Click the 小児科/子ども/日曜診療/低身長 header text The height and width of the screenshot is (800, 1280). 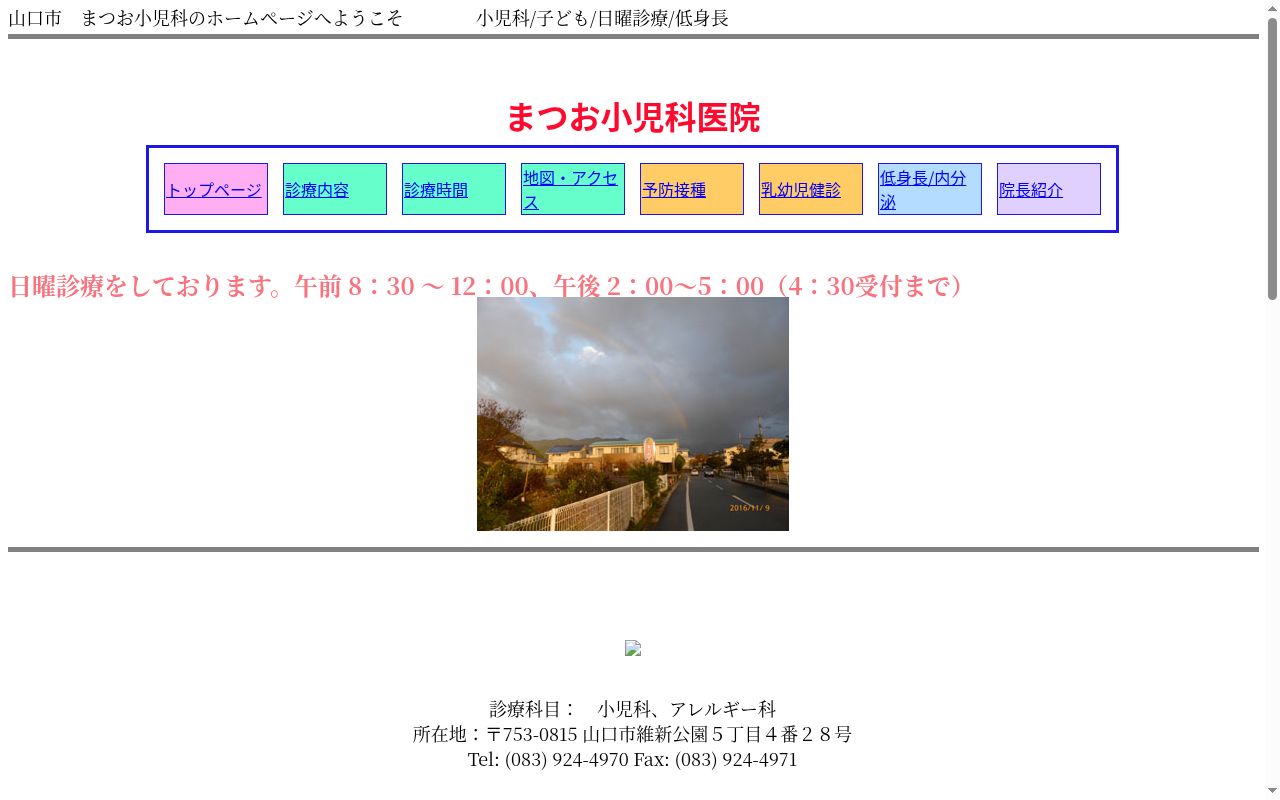(603, 18)
